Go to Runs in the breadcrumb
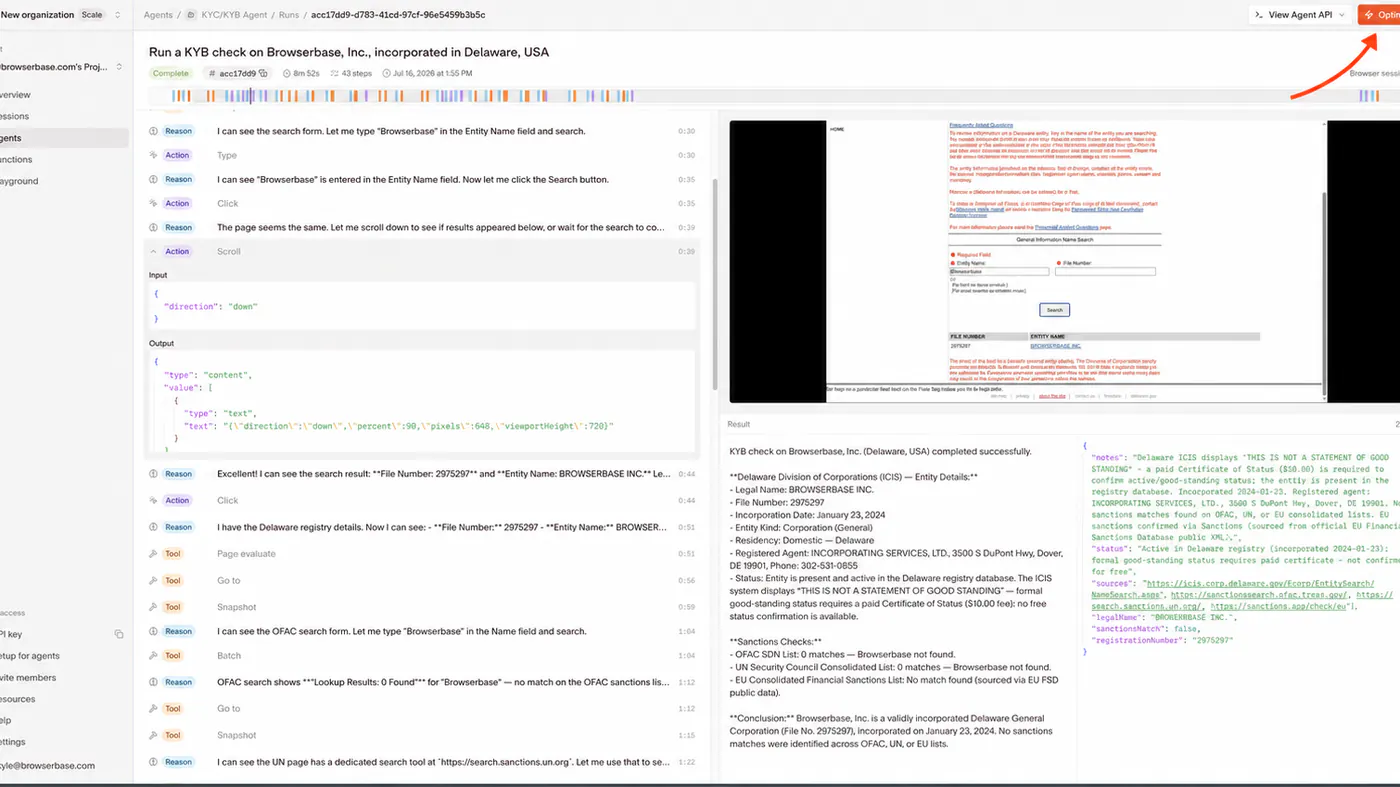 pyautogui.click(x=288, y=15)
